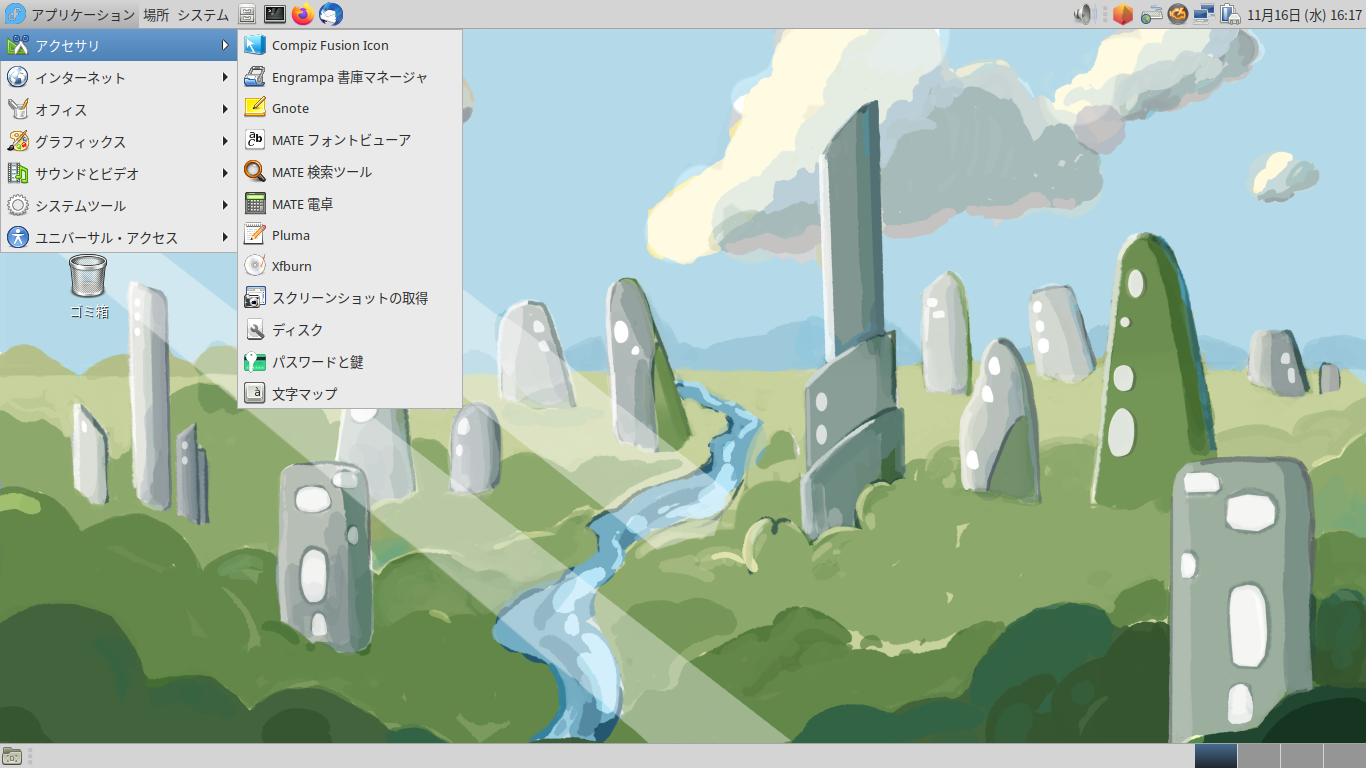Expand サウンドとビデオ submenu

pyautogui.click(x=119, y=174)
